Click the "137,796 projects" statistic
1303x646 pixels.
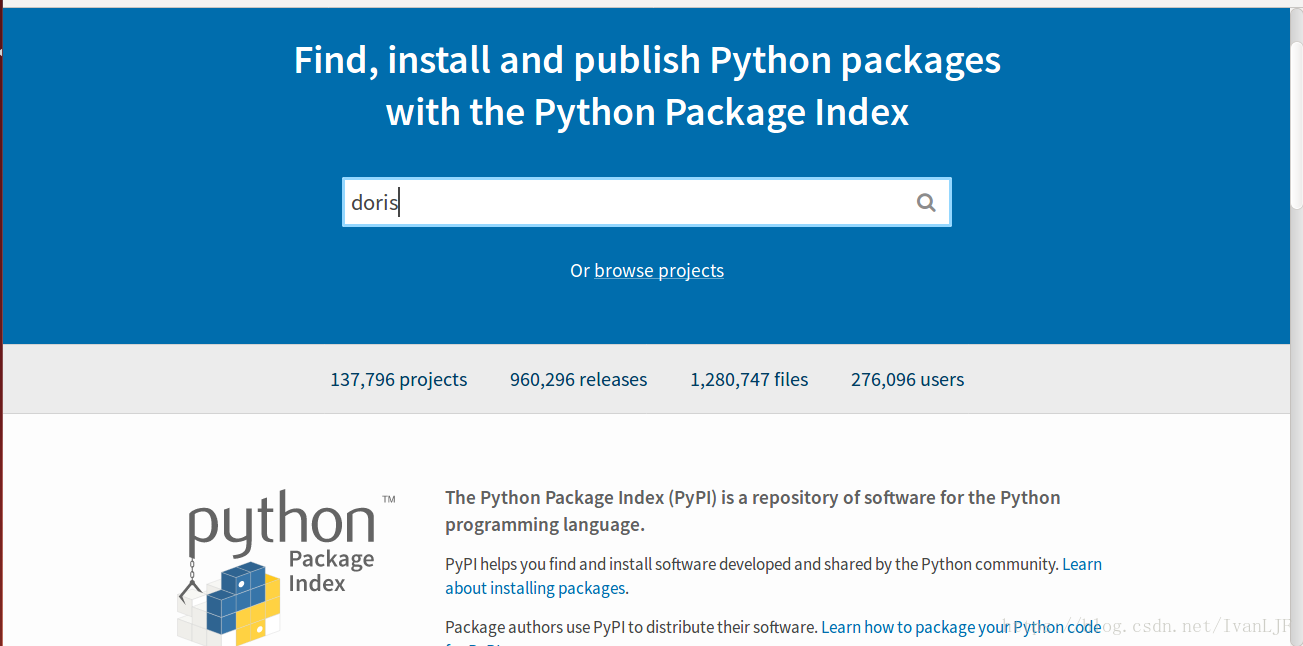(x=399, y=380)
